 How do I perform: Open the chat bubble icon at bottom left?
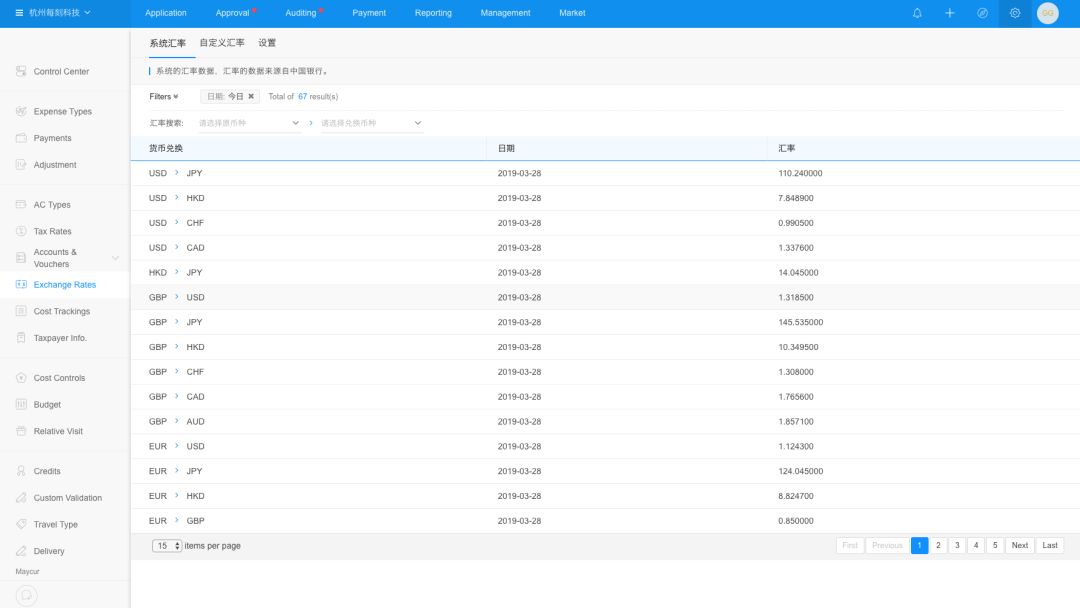(26, 595)
